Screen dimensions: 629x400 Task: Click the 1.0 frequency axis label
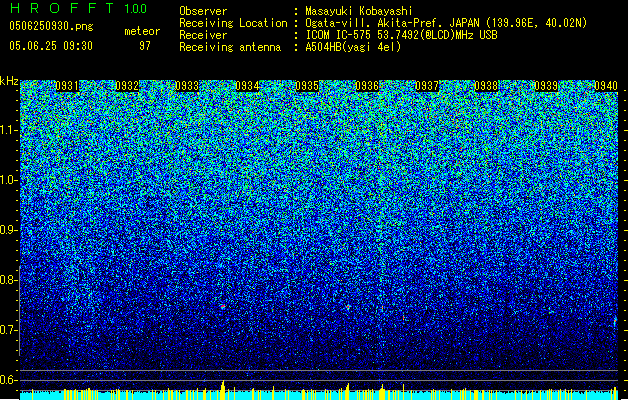(9, 180)
